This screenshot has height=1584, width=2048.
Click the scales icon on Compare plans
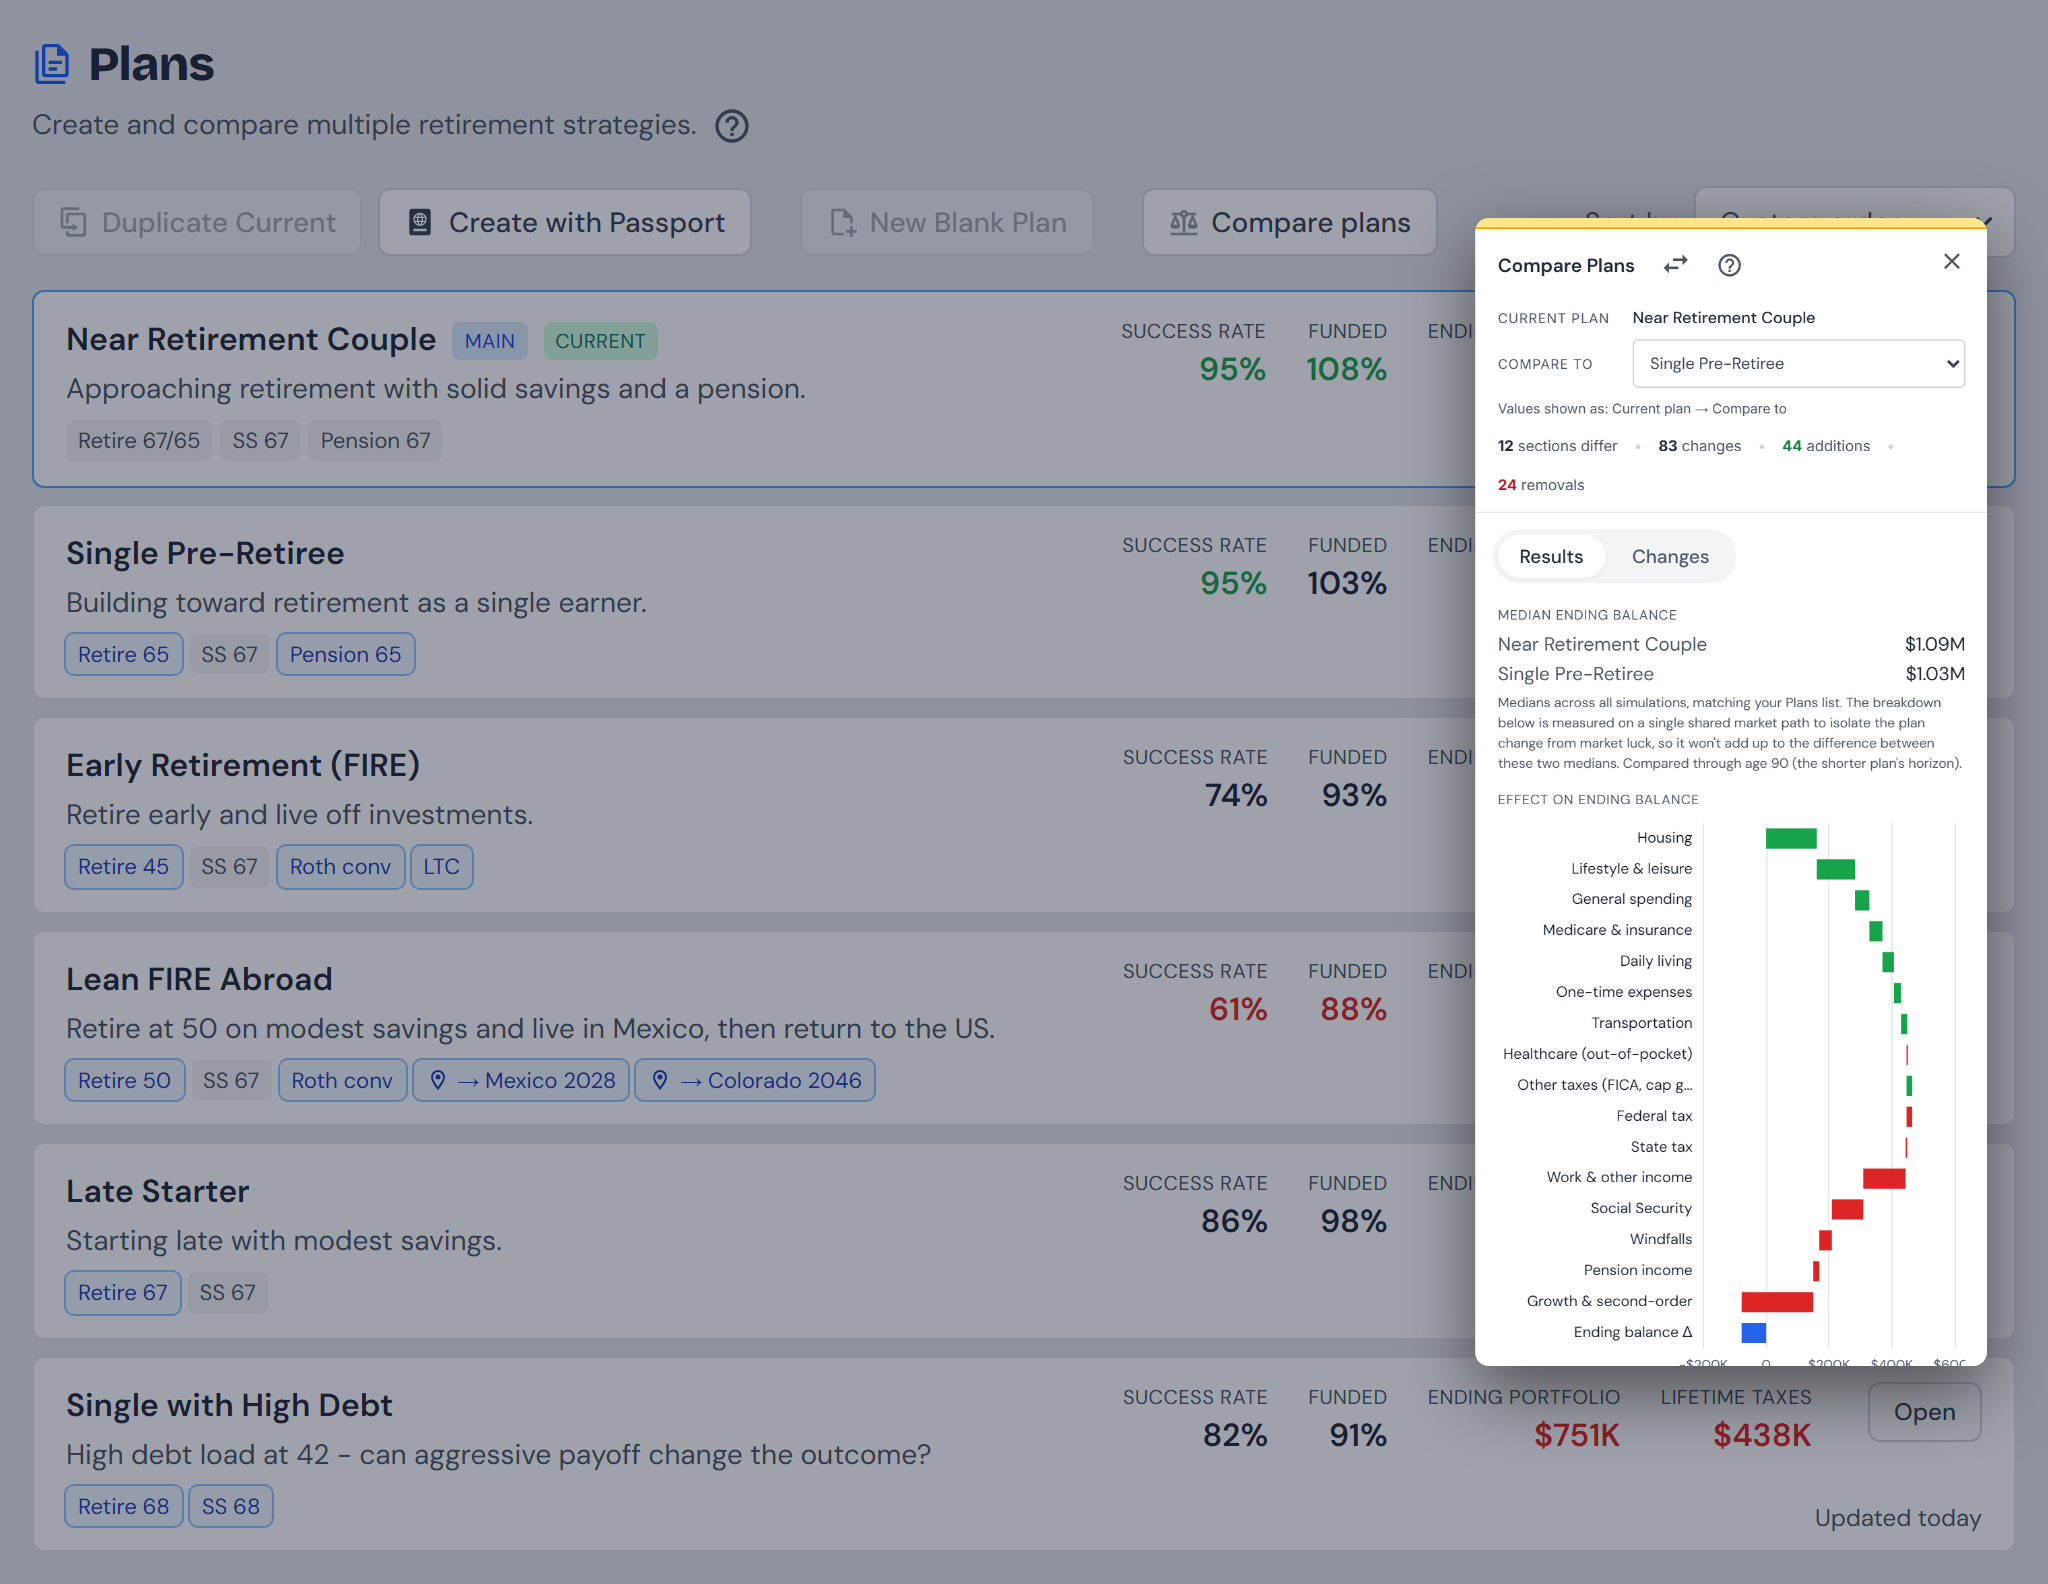(x=1184, y=222)
